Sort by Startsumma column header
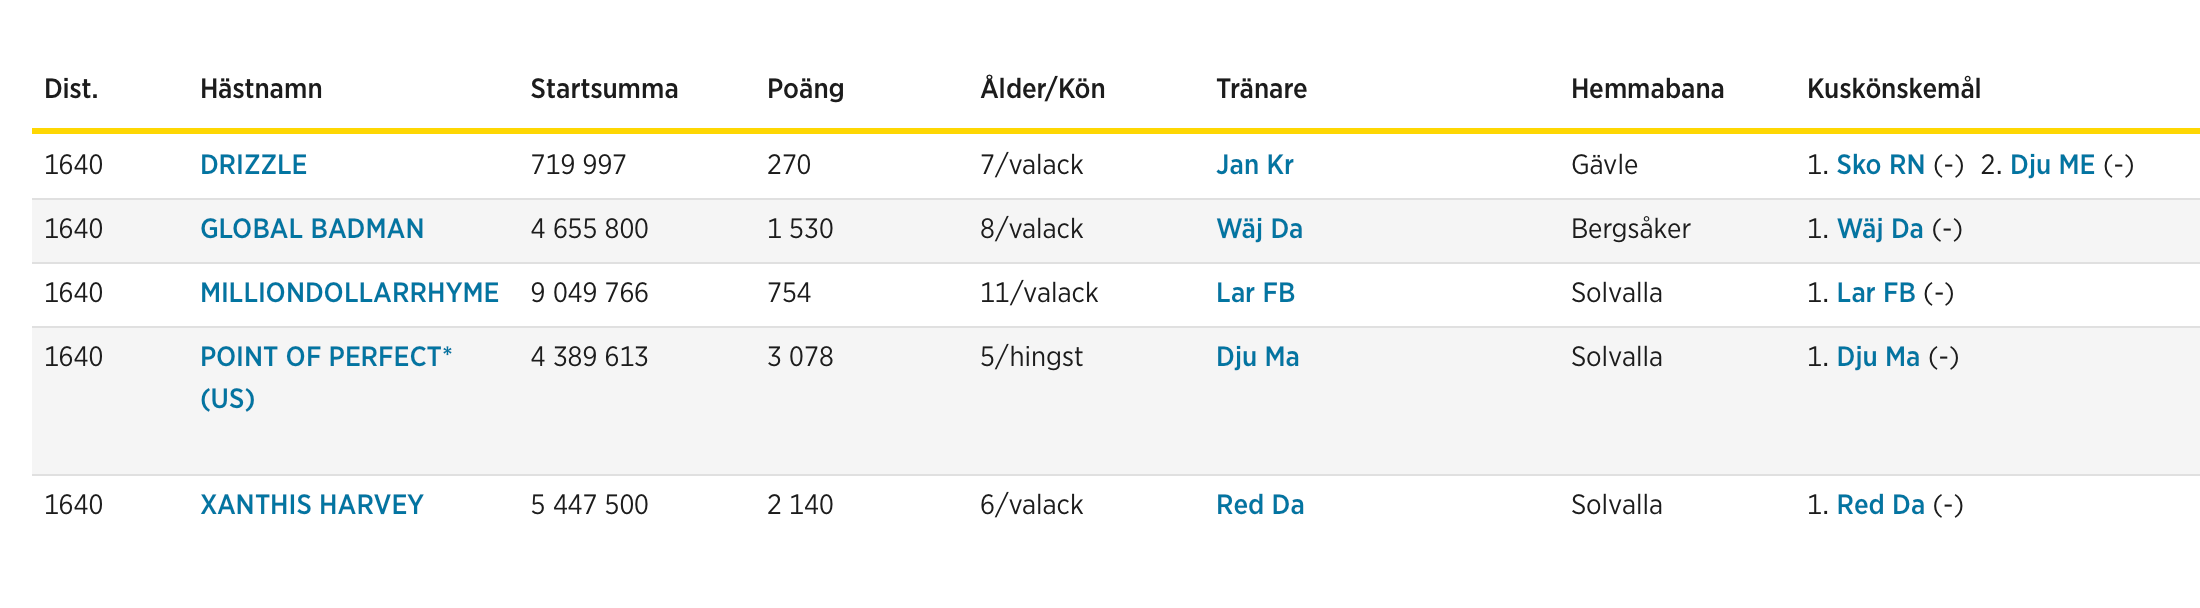 coord(604,89)
